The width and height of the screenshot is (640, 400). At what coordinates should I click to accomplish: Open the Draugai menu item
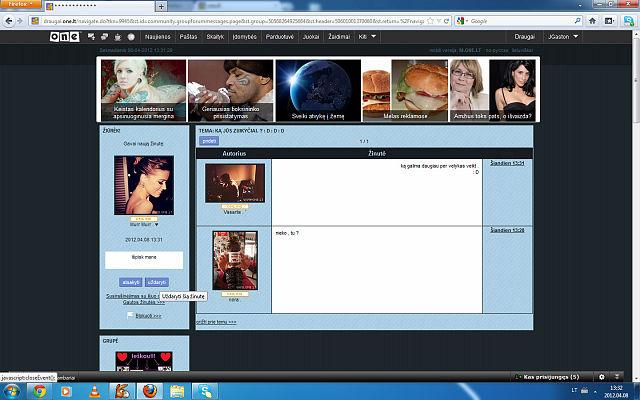pyautogui.click(x=524, y=37)
